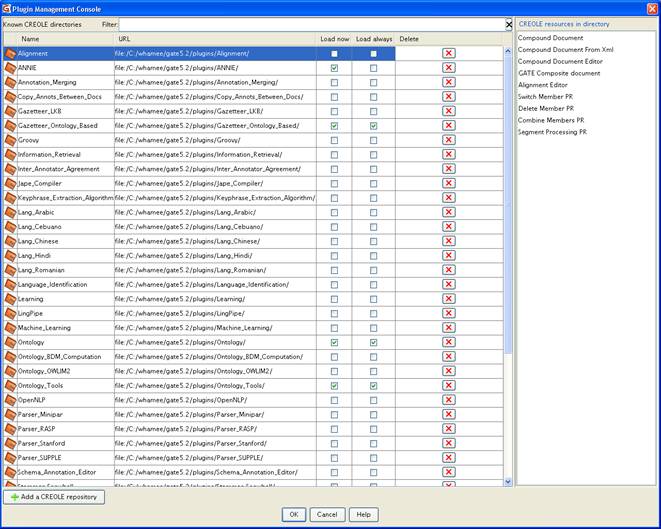Select 'Compound Document' in resources list

pos(550,38)
